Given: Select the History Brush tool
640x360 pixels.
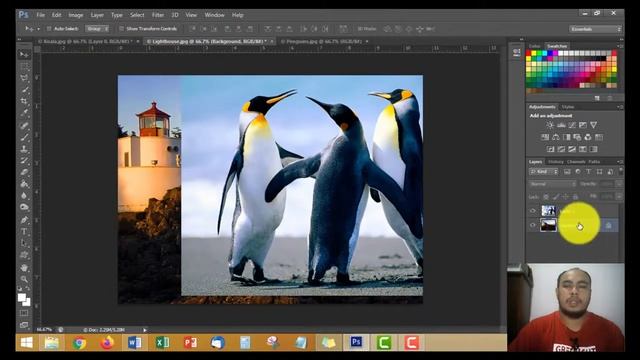Looking at the screenshot, I should click(24, 161).
